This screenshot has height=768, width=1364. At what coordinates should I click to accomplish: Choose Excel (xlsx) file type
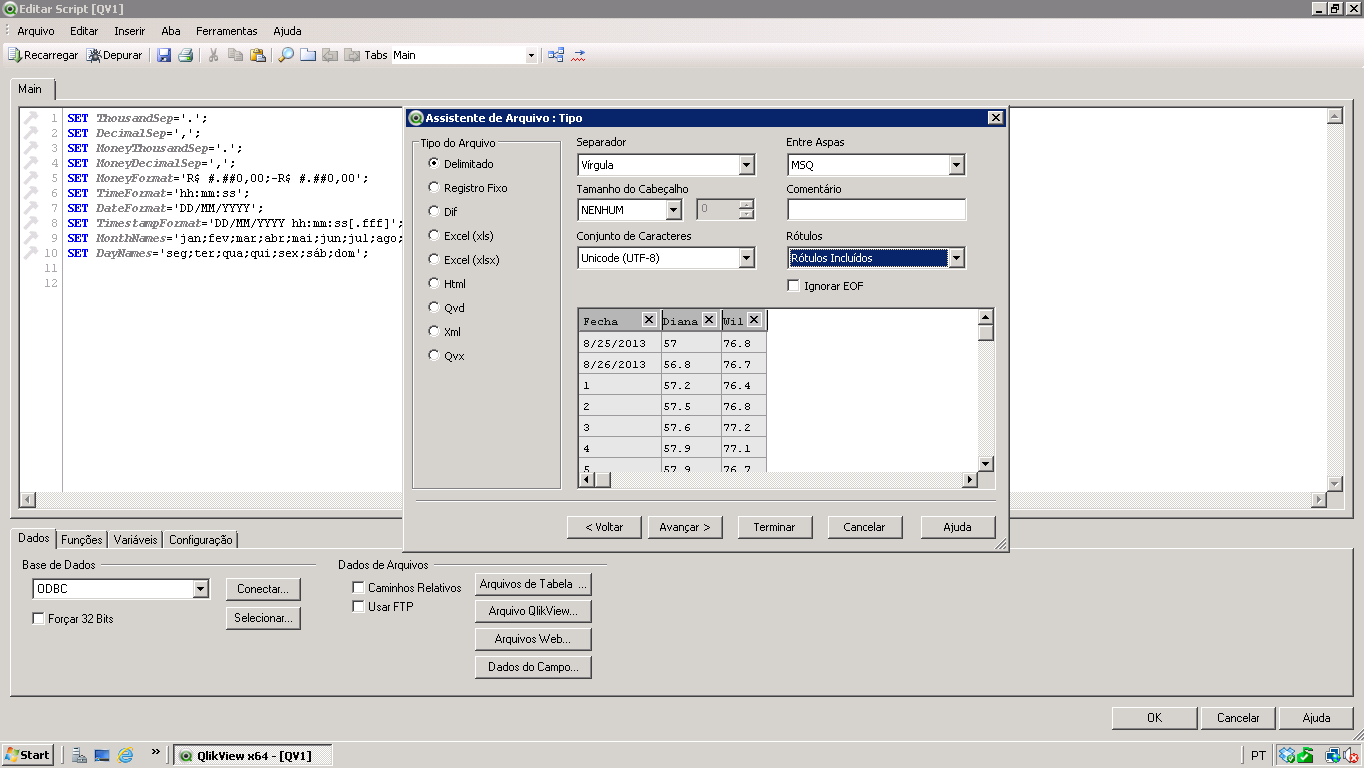(464, 259)
